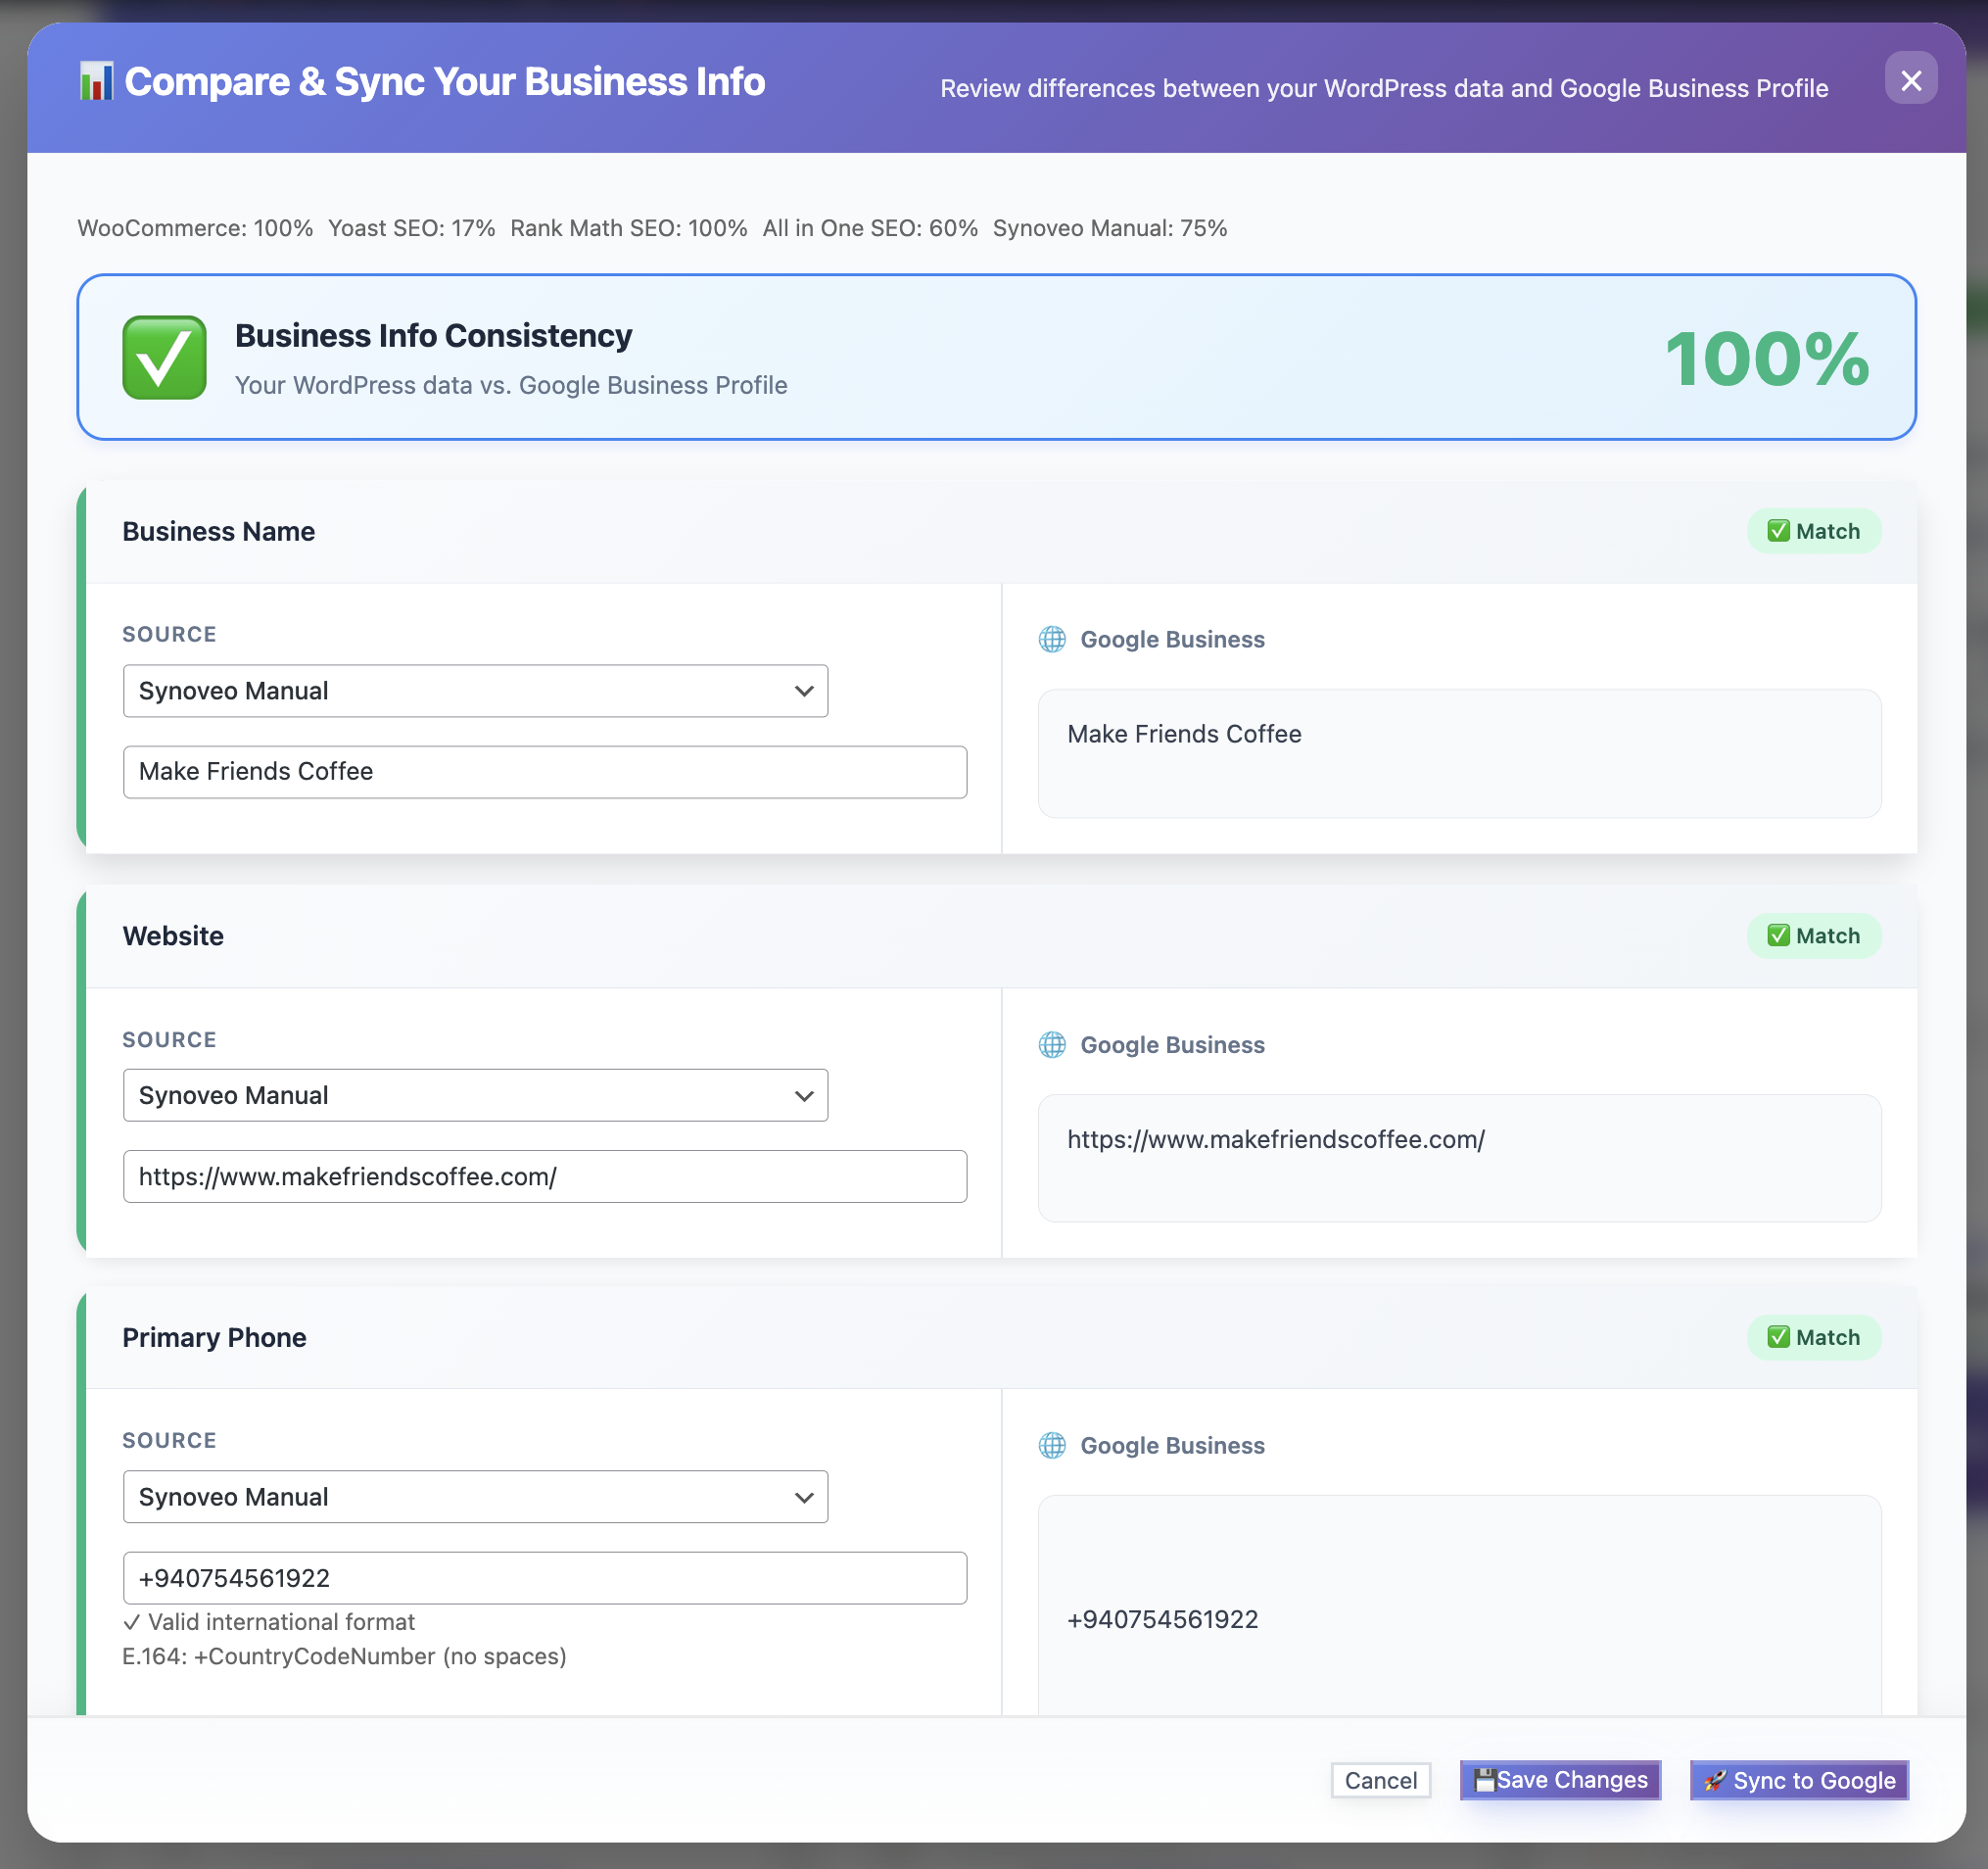
Task: Toggle the Match badge for Primary Phone
Action: [1814, 1337]
